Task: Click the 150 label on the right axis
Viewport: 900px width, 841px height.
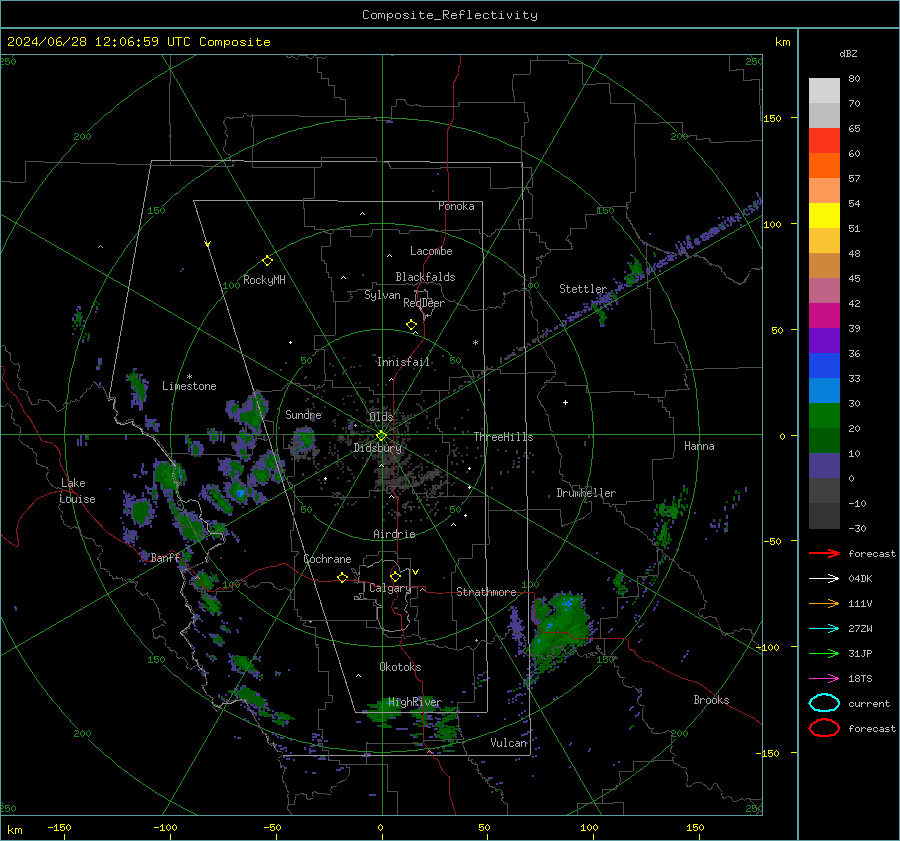Action: 772,118
